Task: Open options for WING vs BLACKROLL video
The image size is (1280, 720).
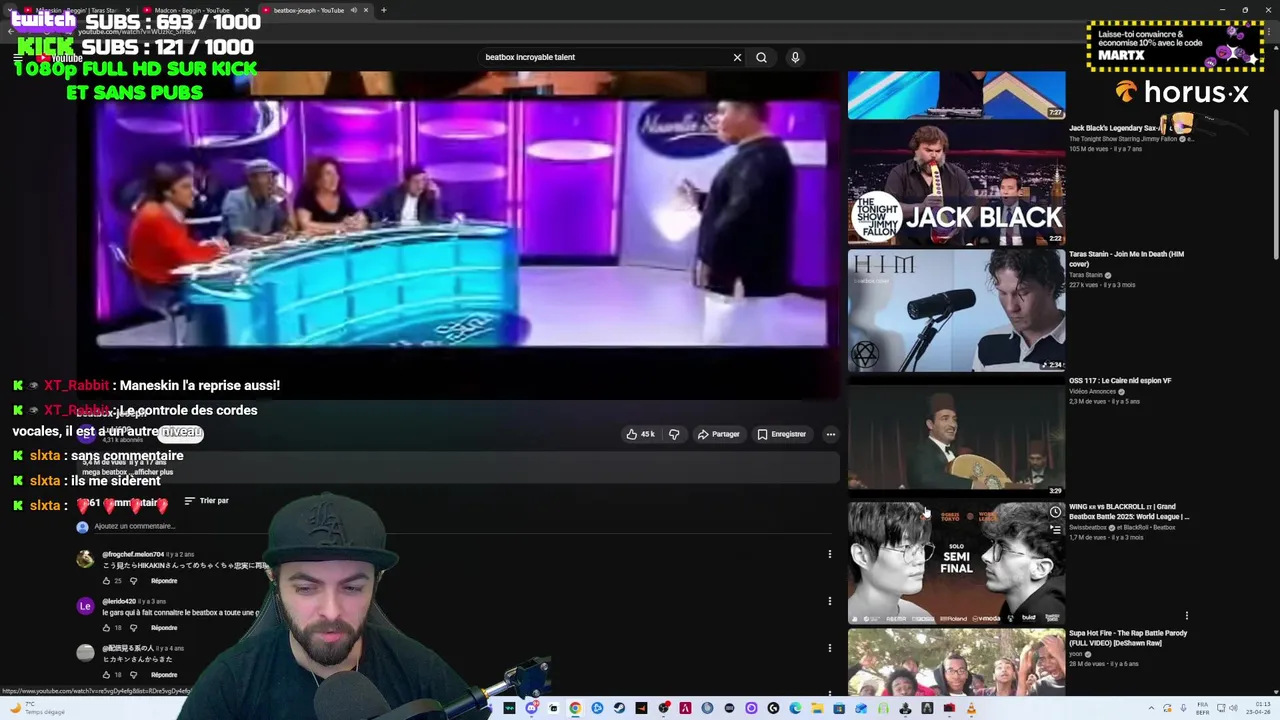Action: [1187, 616]
